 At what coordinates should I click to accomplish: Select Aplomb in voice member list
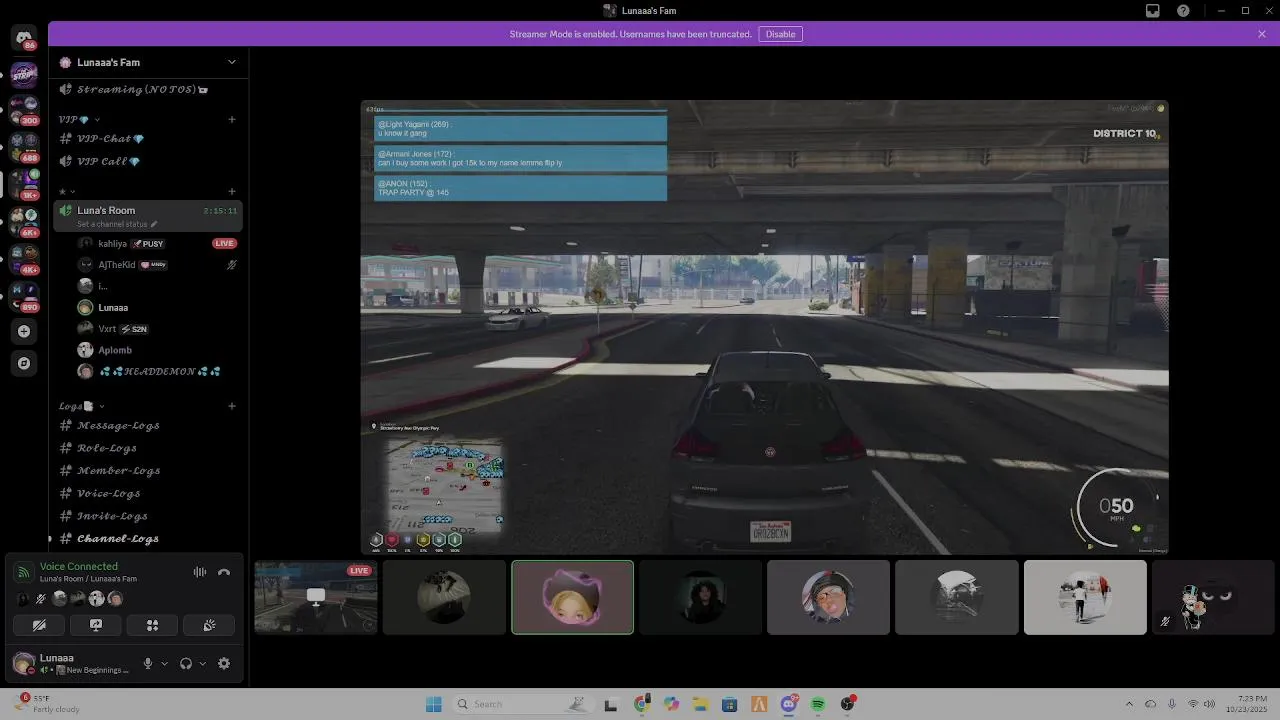pos(158,350)
